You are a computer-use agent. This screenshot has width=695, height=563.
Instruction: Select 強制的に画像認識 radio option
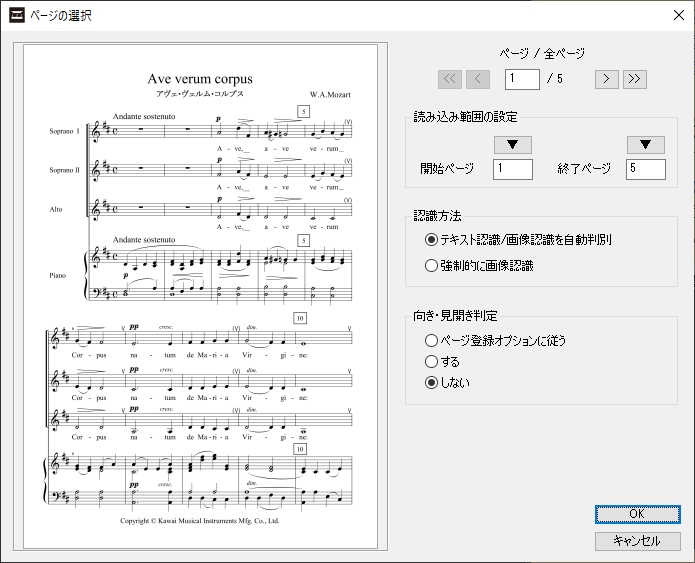pos(479,266)
